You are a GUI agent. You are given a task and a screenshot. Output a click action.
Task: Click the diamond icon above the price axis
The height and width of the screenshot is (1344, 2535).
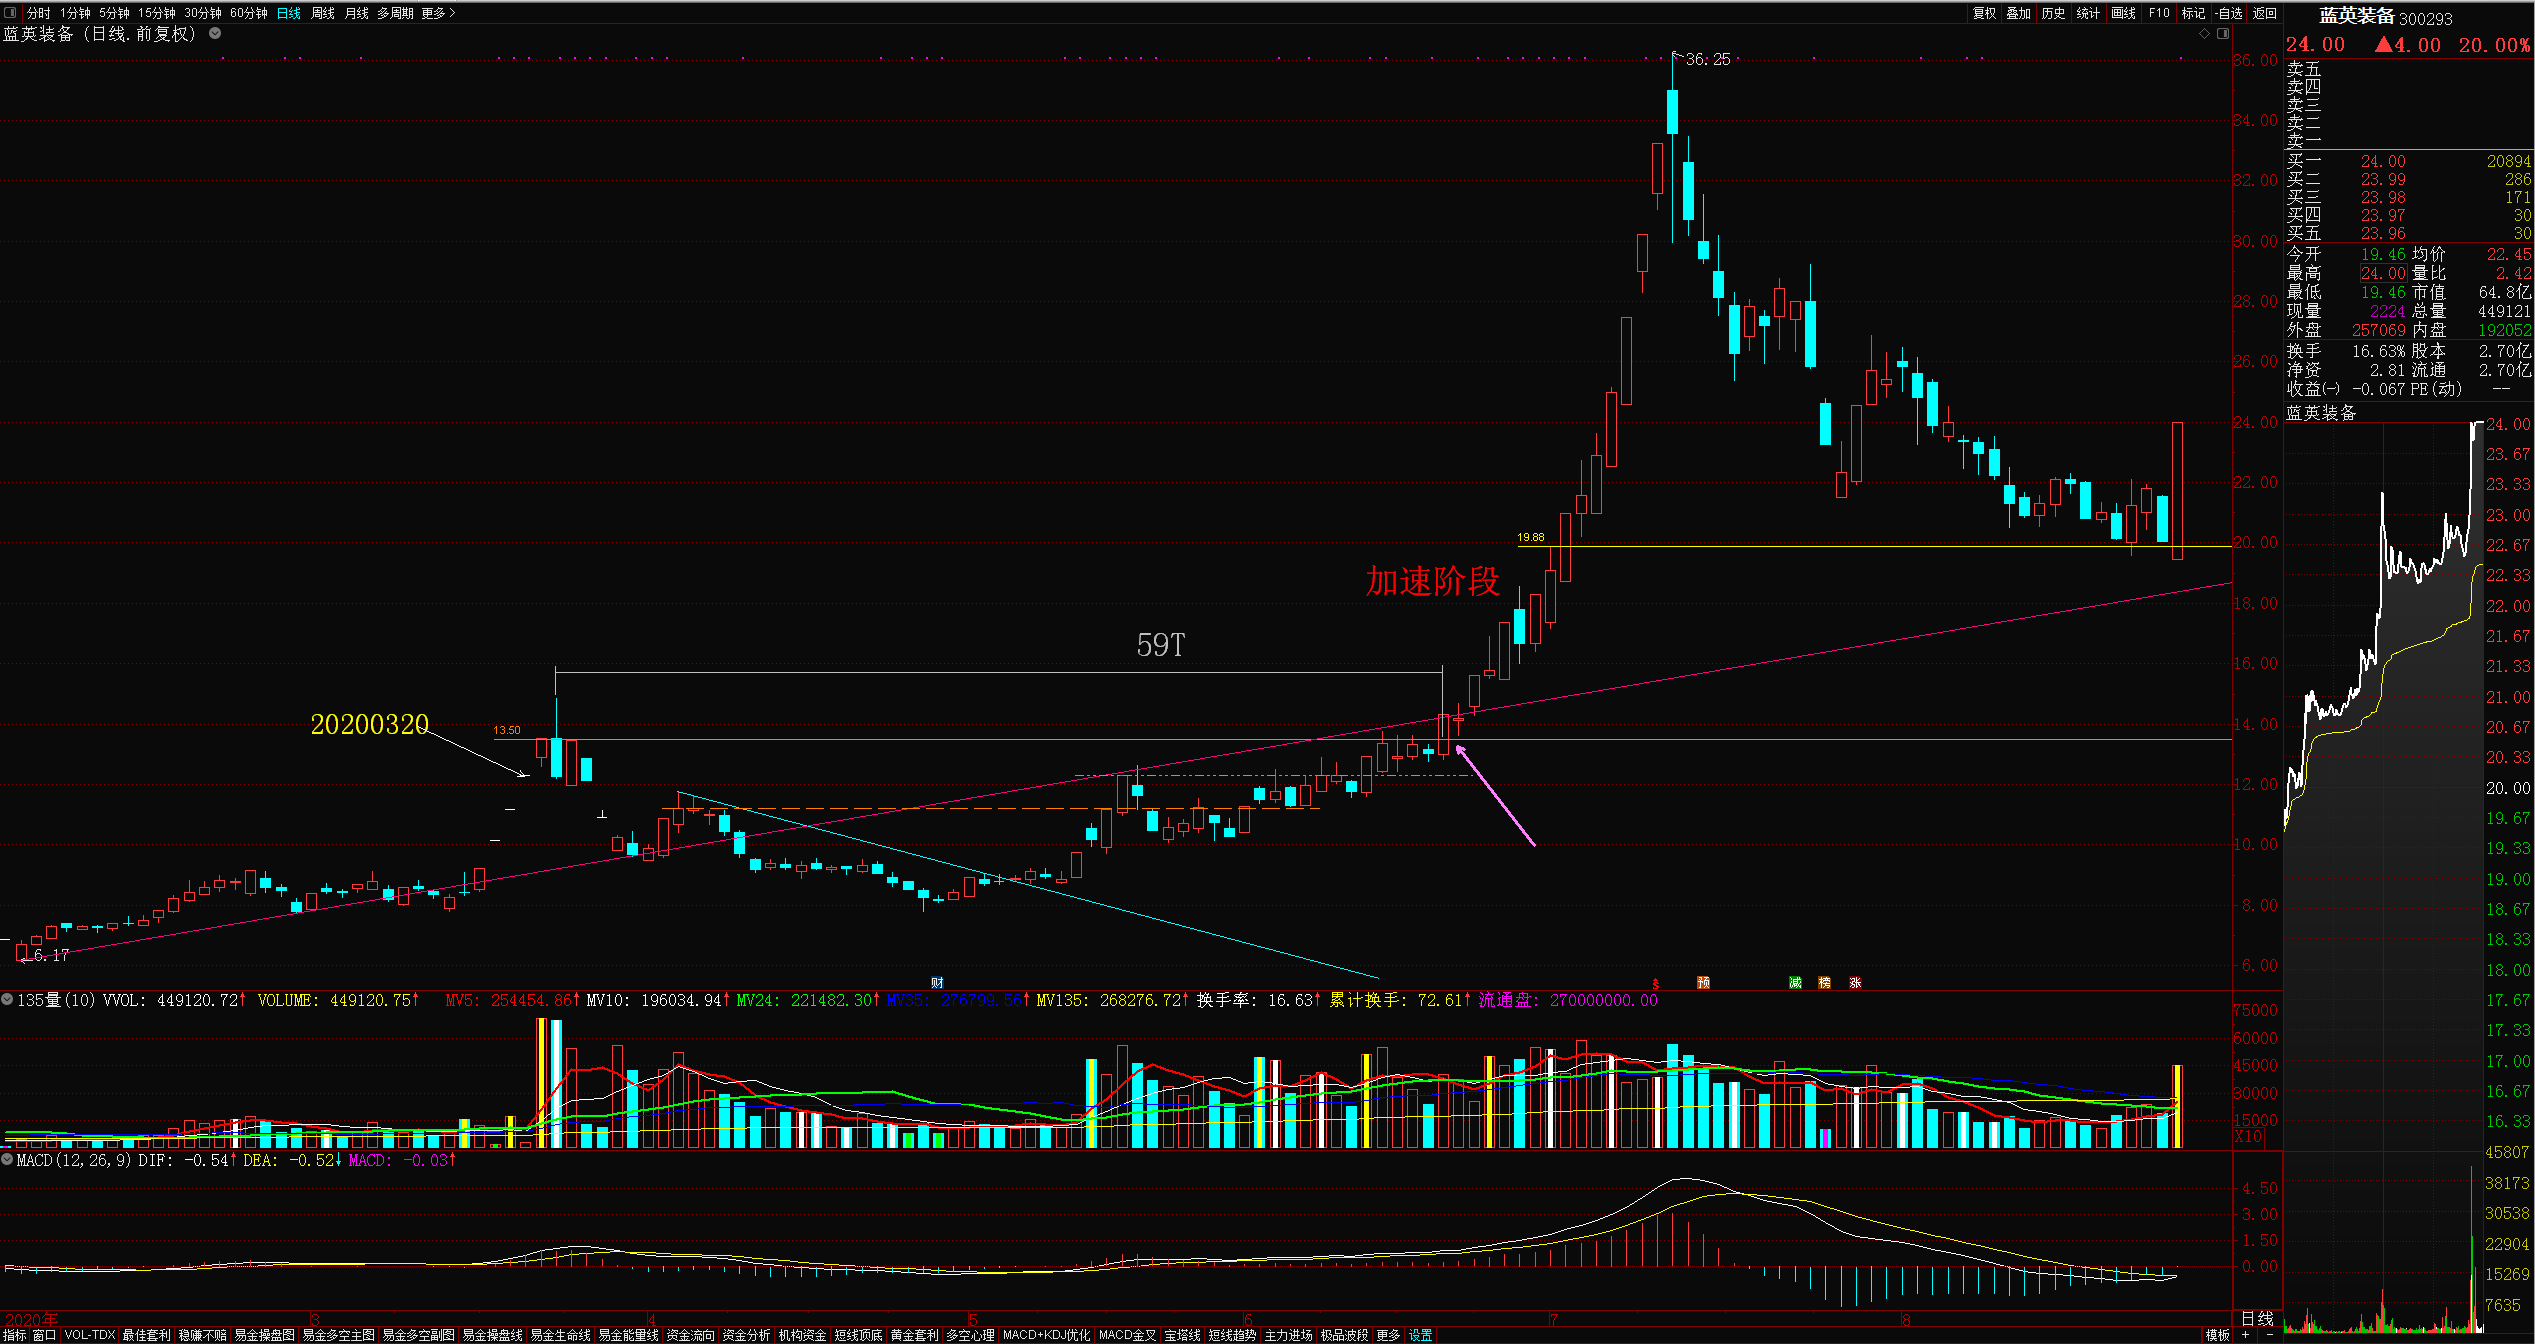[2204, 34]
